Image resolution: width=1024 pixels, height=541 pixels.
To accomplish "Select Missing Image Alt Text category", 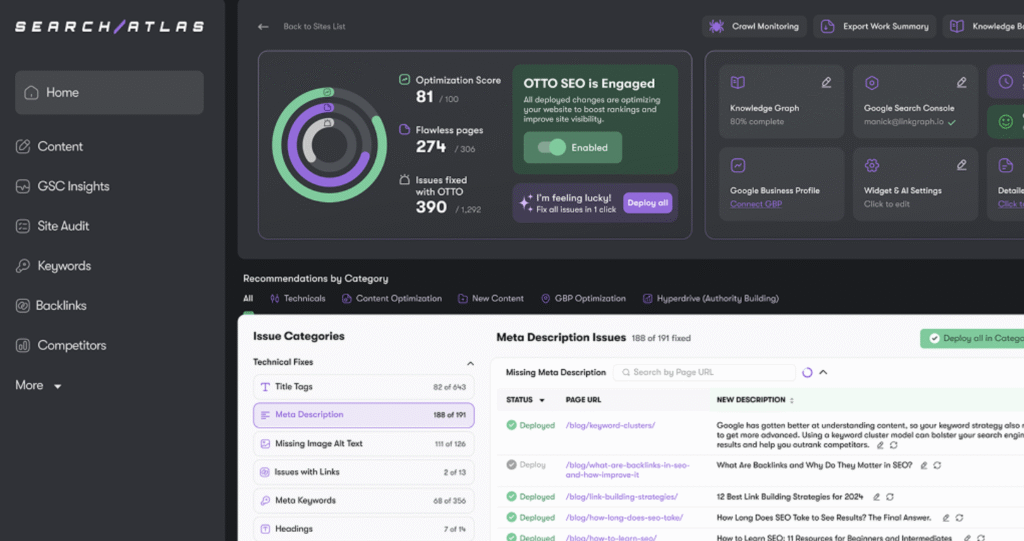I will (364, 444).
